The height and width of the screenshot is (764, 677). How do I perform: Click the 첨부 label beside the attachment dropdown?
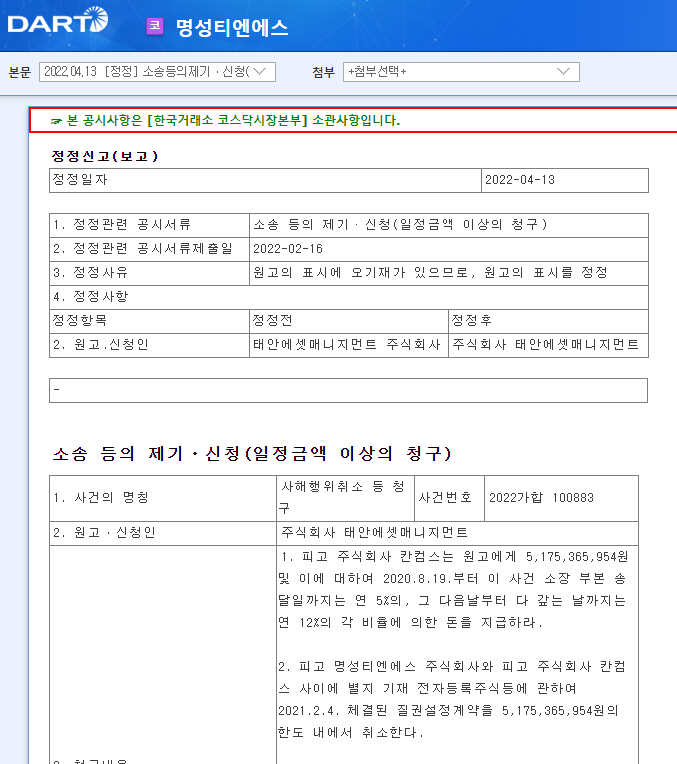tap(324, 72)
